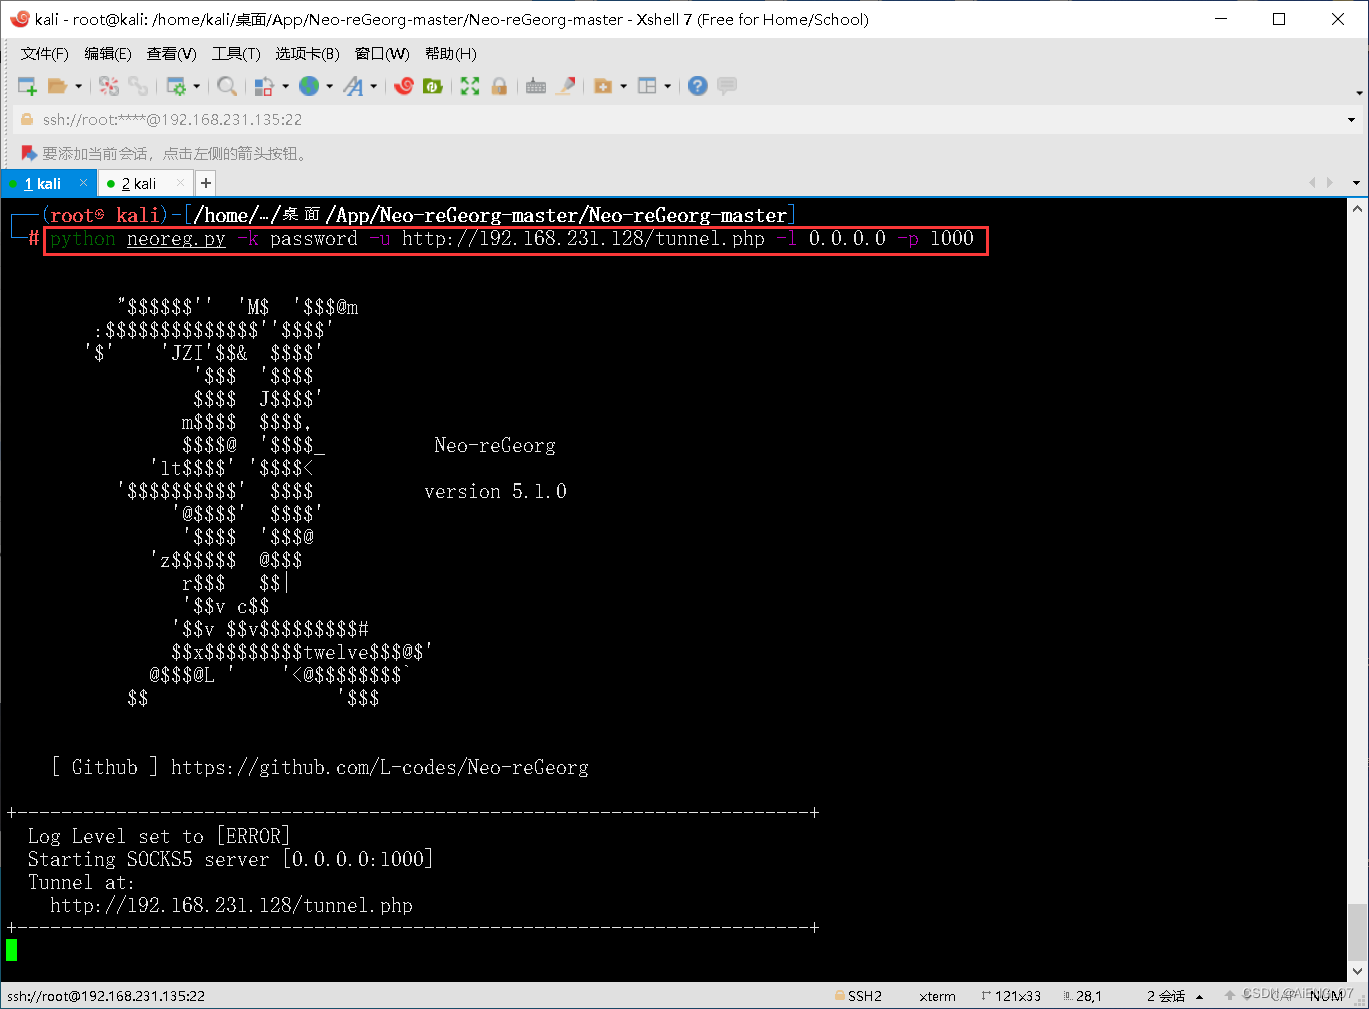Expand the Properties icon dropdown arrow
The image size is (1369, 1009).
coord(196,86)
